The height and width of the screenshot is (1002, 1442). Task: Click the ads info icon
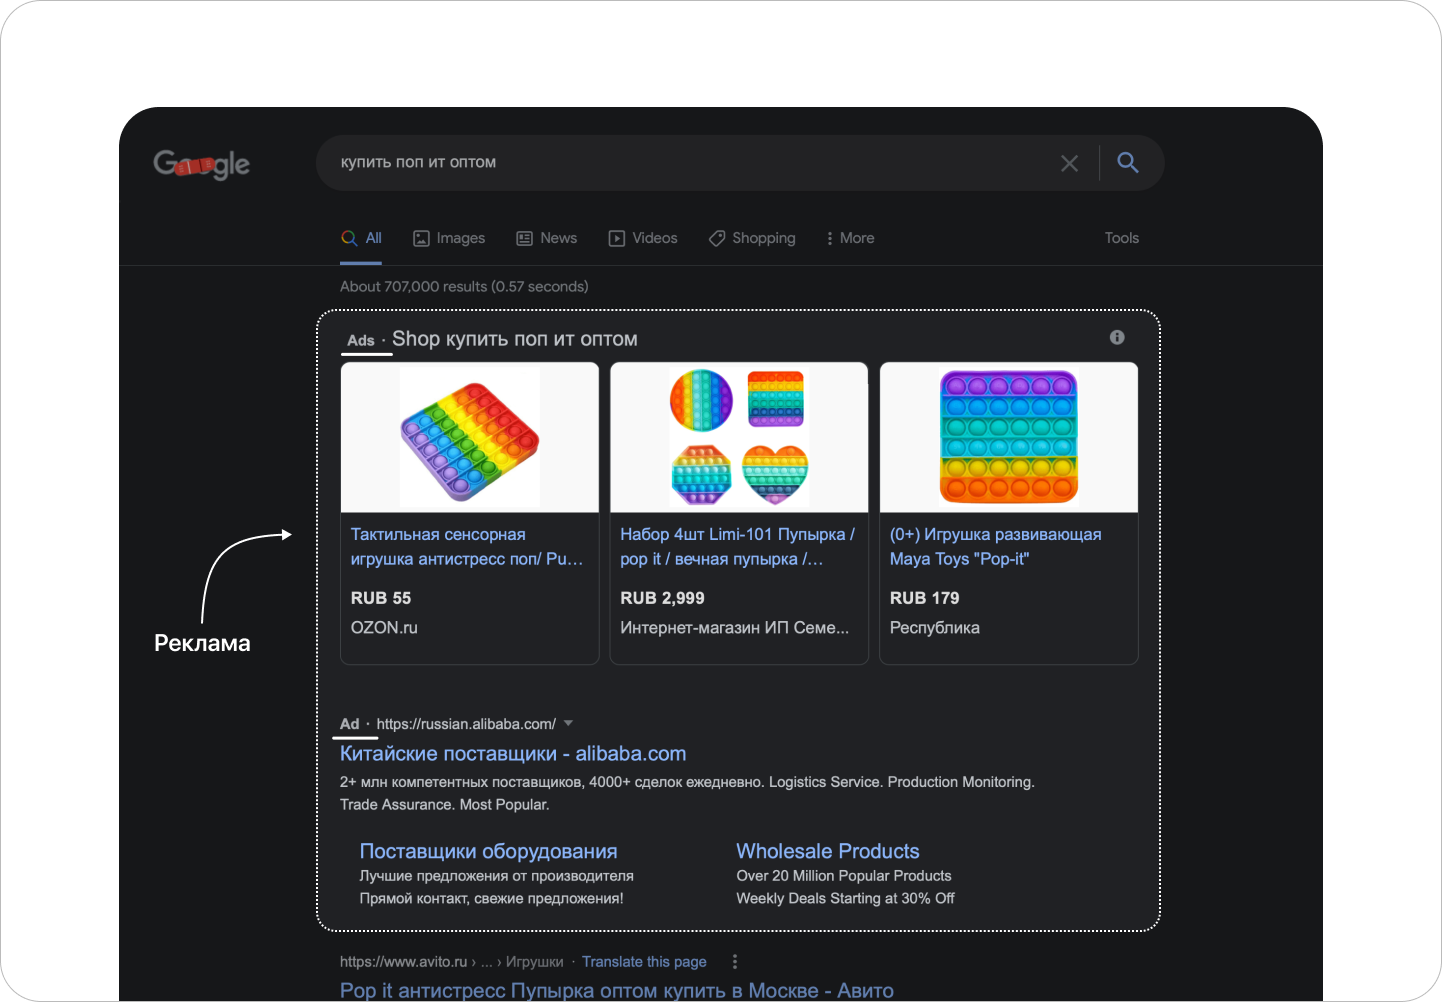(x=1117, y=338)
